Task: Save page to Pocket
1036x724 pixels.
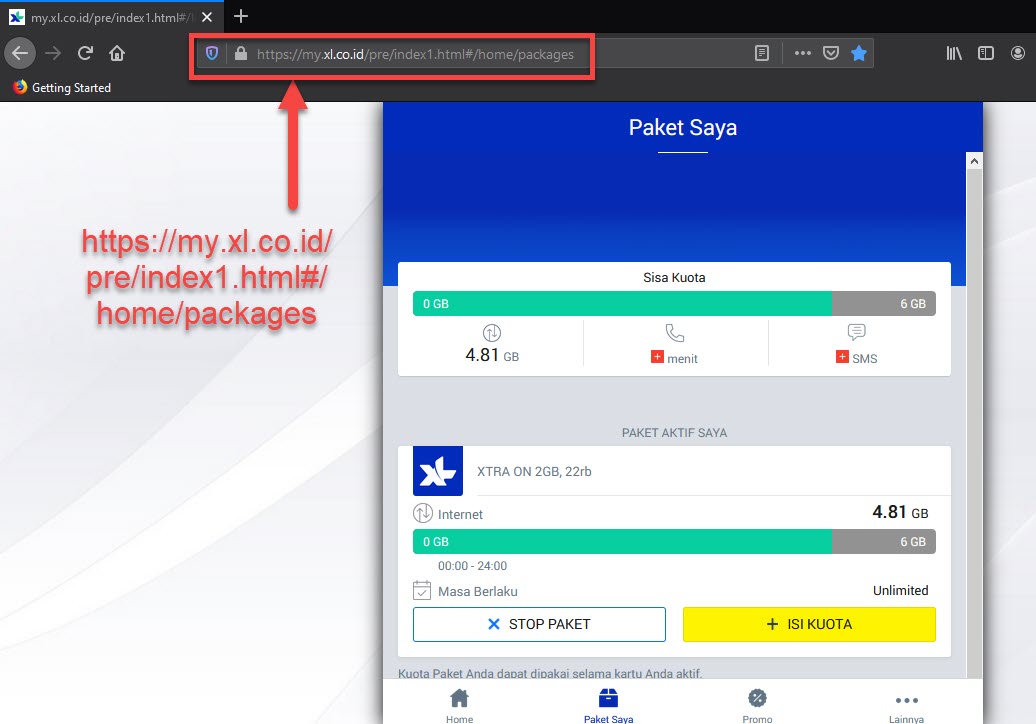Action: click(831, 53)
